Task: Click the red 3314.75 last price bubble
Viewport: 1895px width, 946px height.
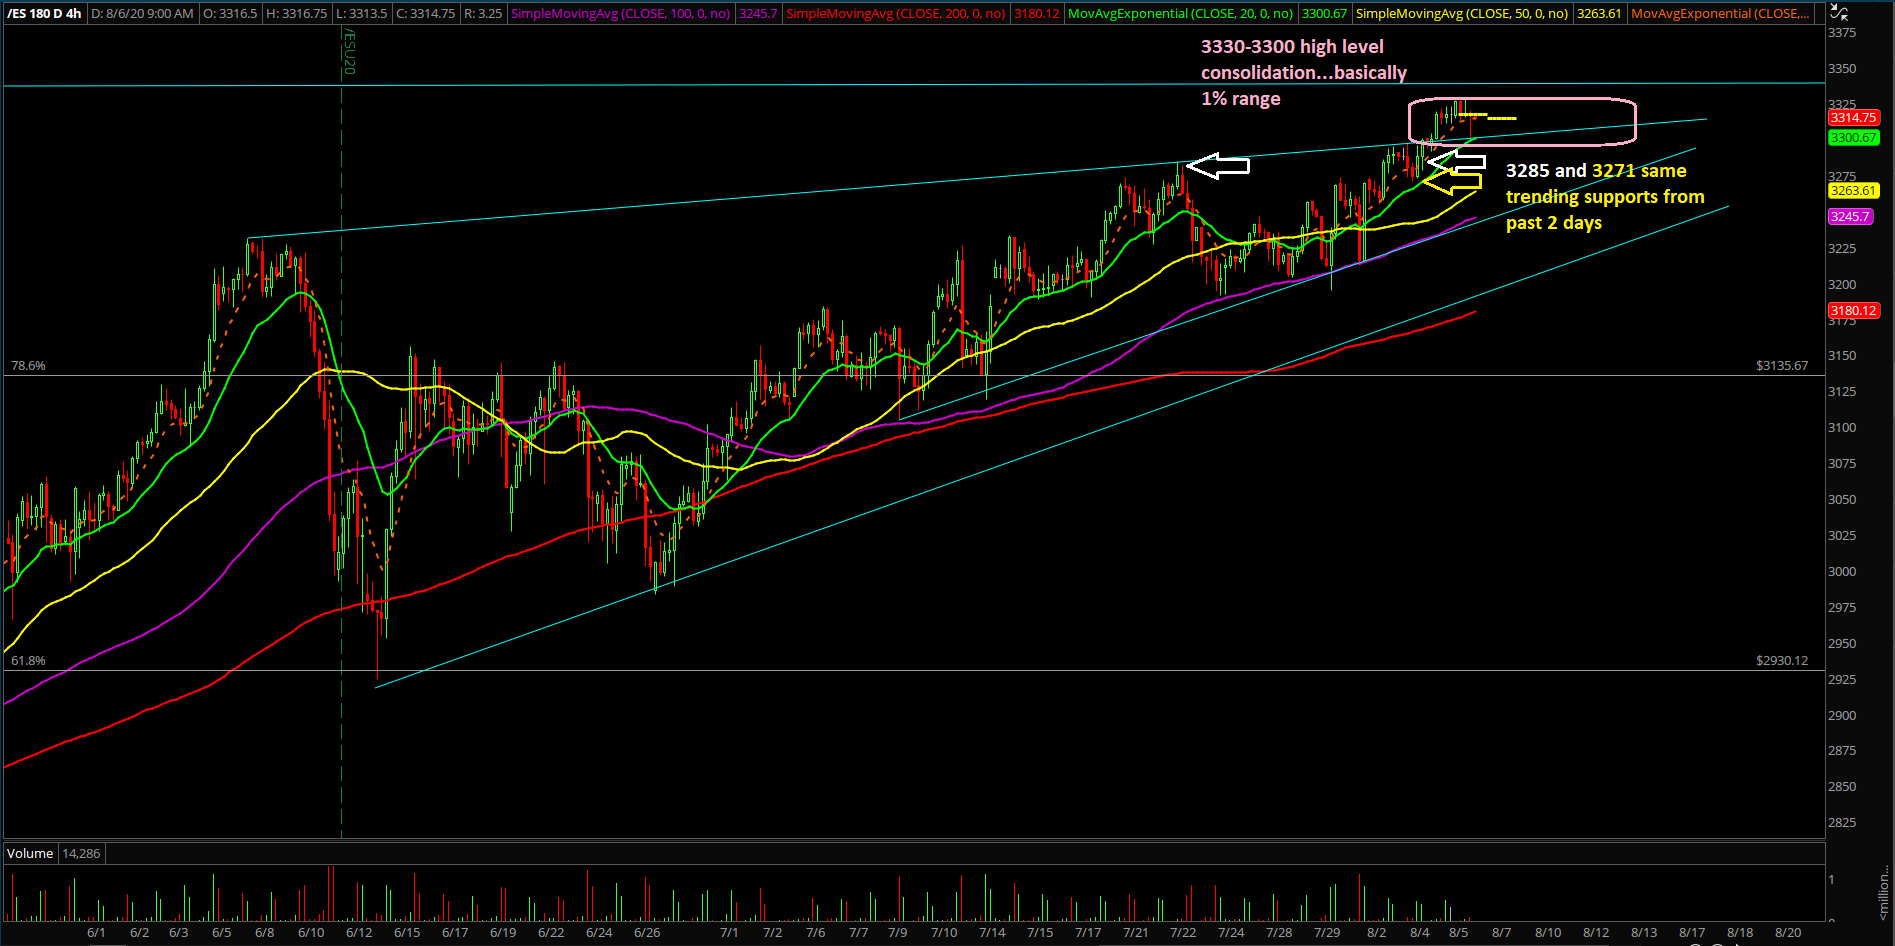Action: tap(1853, 118)
